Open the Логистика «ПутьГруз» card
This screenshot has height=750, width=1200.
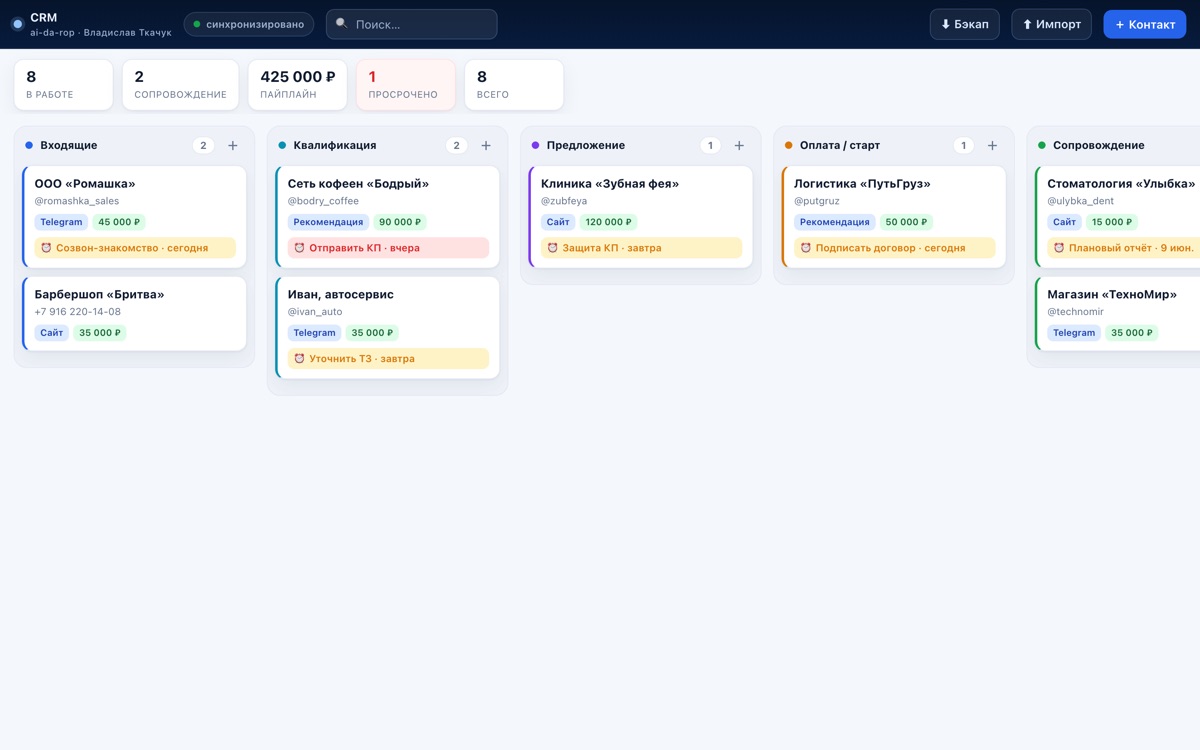(893, 217)
